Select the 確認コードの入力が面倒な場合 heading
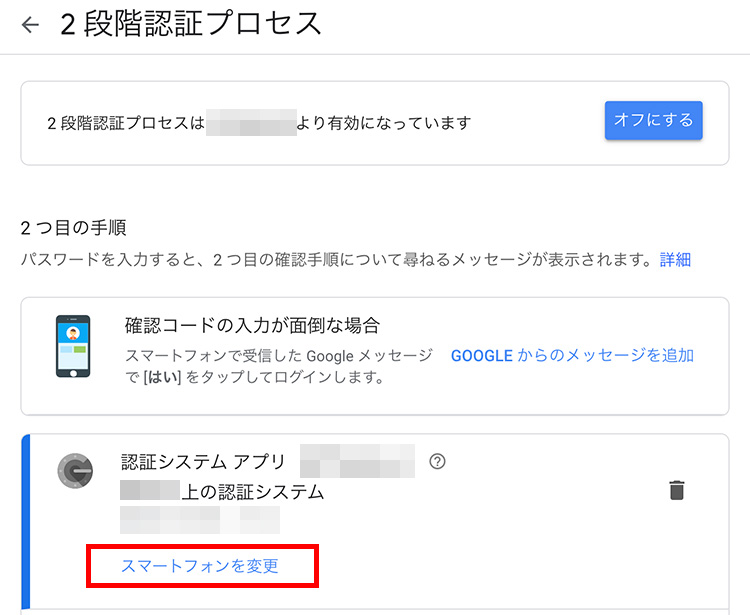 tap(253, 326)
